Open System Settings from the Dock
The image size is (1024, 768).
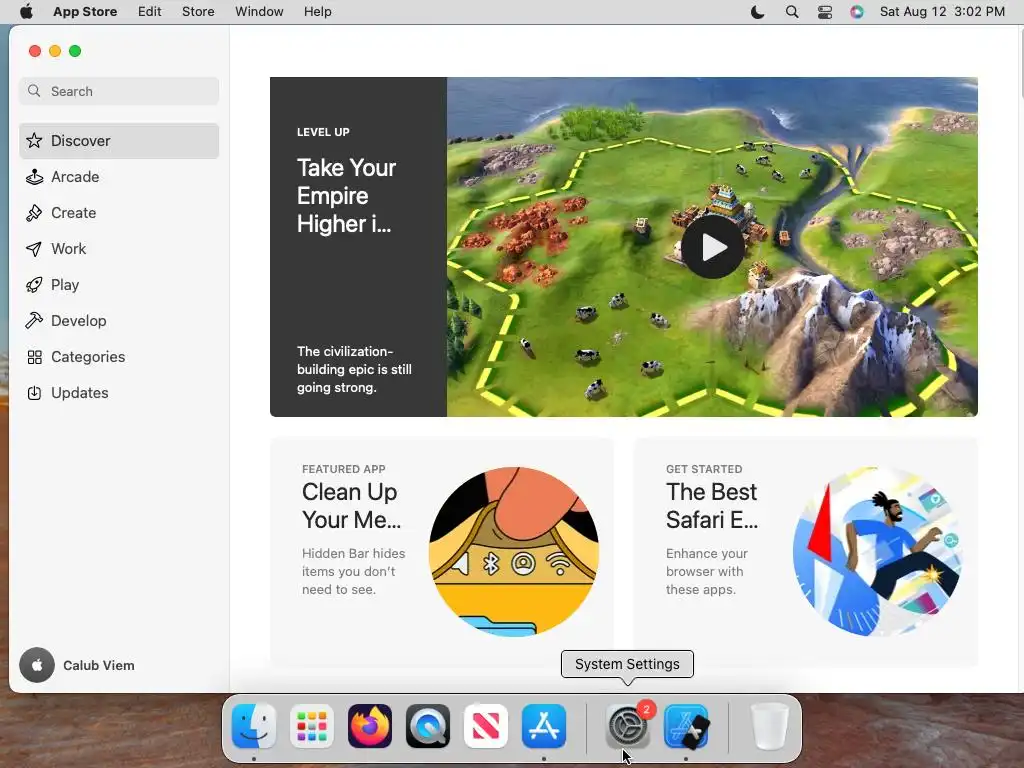pos(628,726)
